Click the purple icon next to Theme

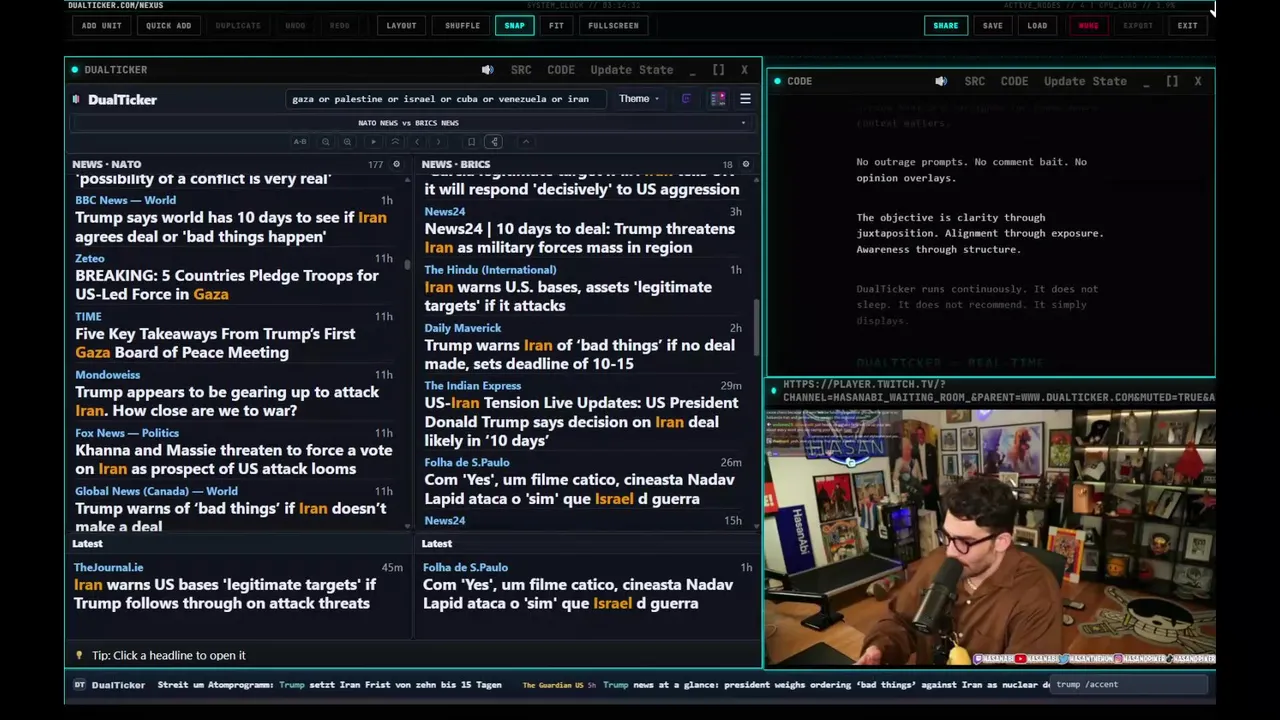coord(686,99)
